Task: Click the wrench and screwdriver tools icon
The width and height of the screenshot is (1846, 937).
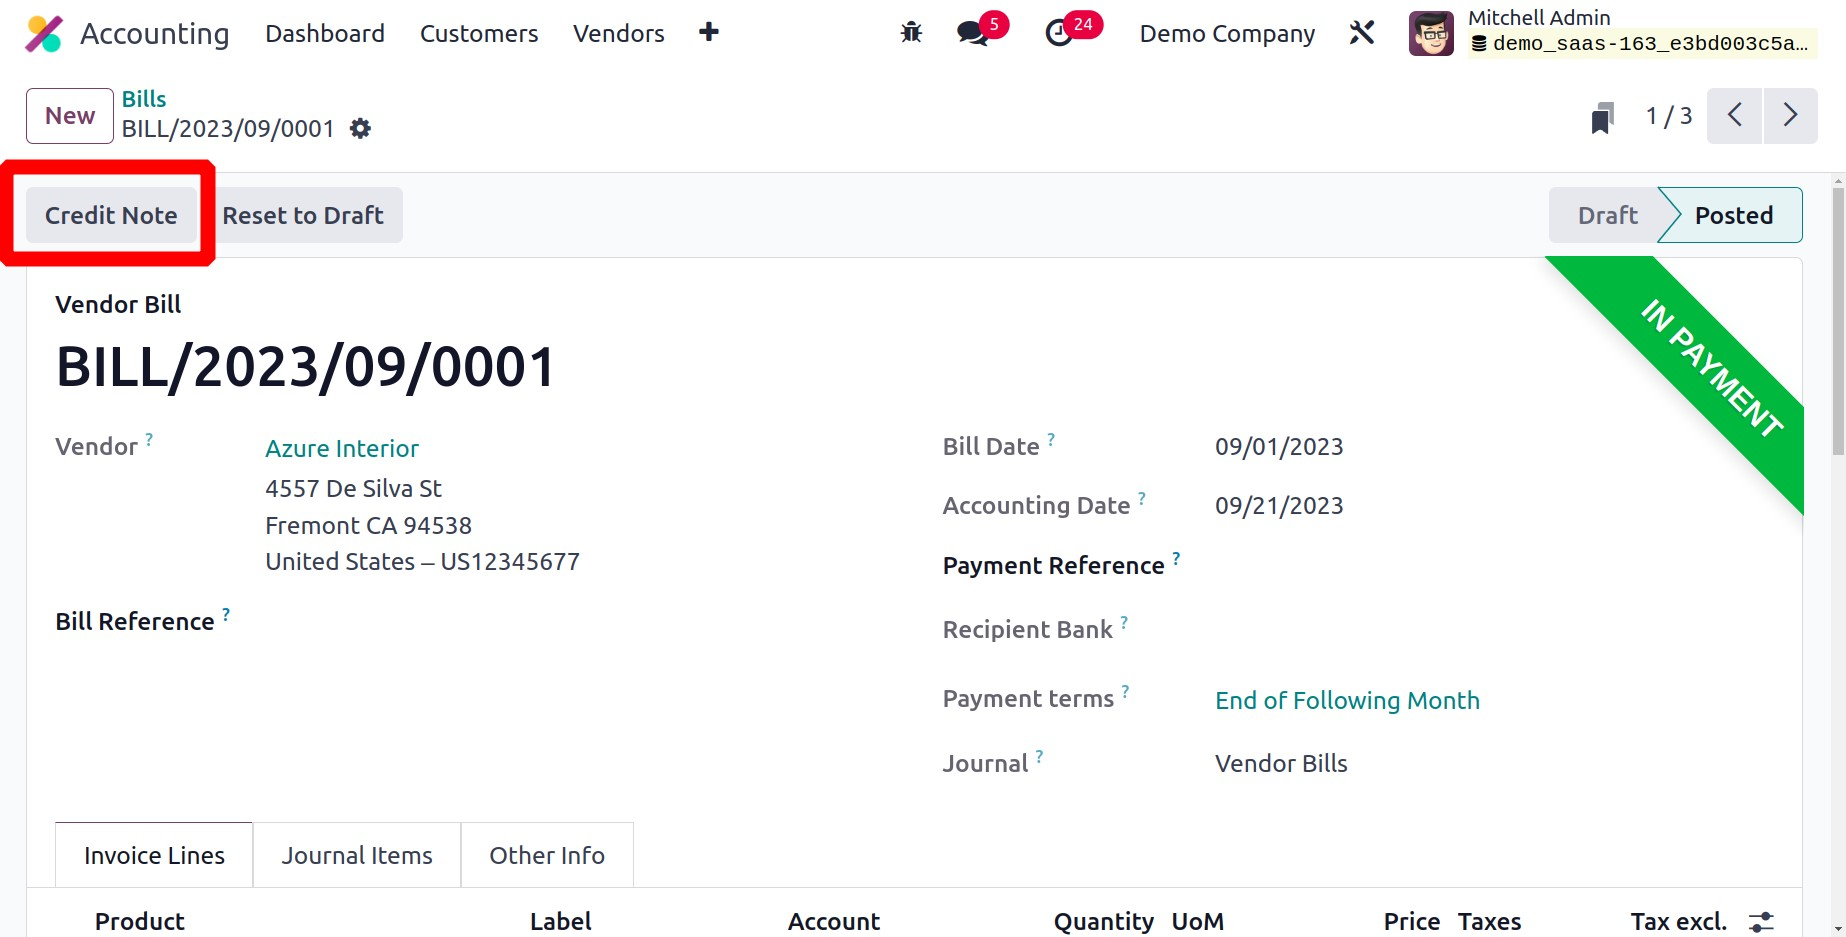Action: coord(1361,33)
